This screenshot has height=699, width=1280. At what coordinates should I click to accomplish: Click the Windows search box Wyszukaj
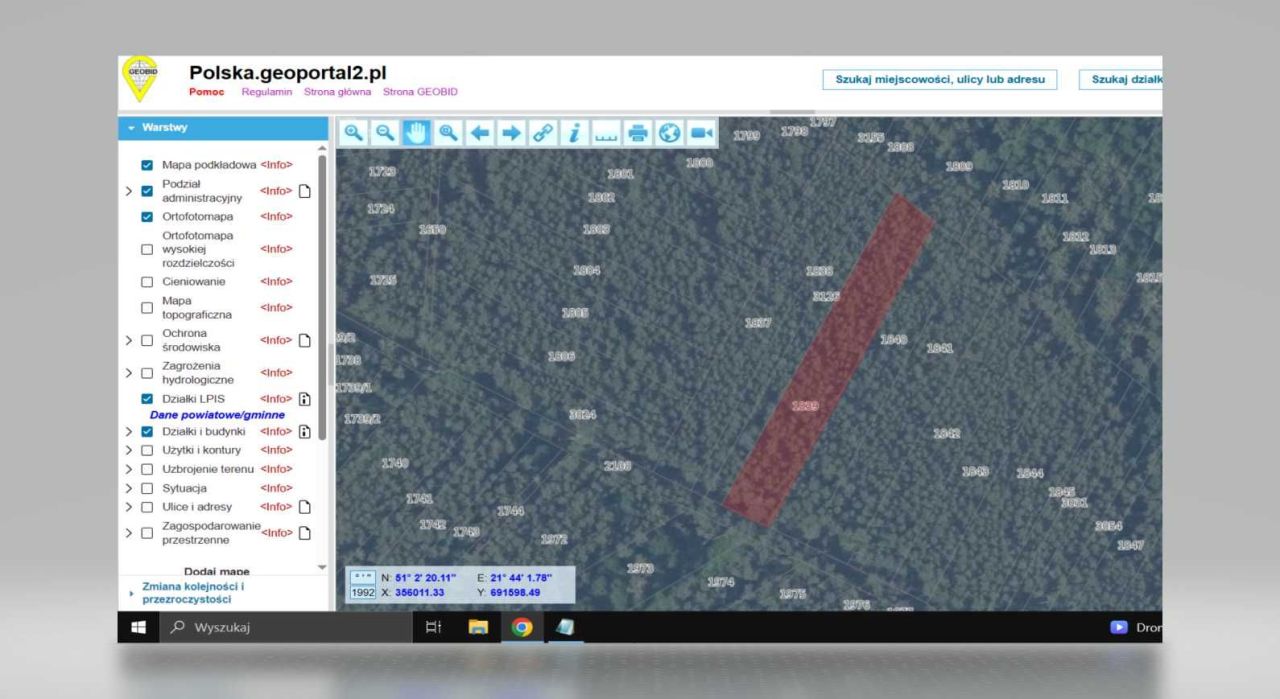285,627
